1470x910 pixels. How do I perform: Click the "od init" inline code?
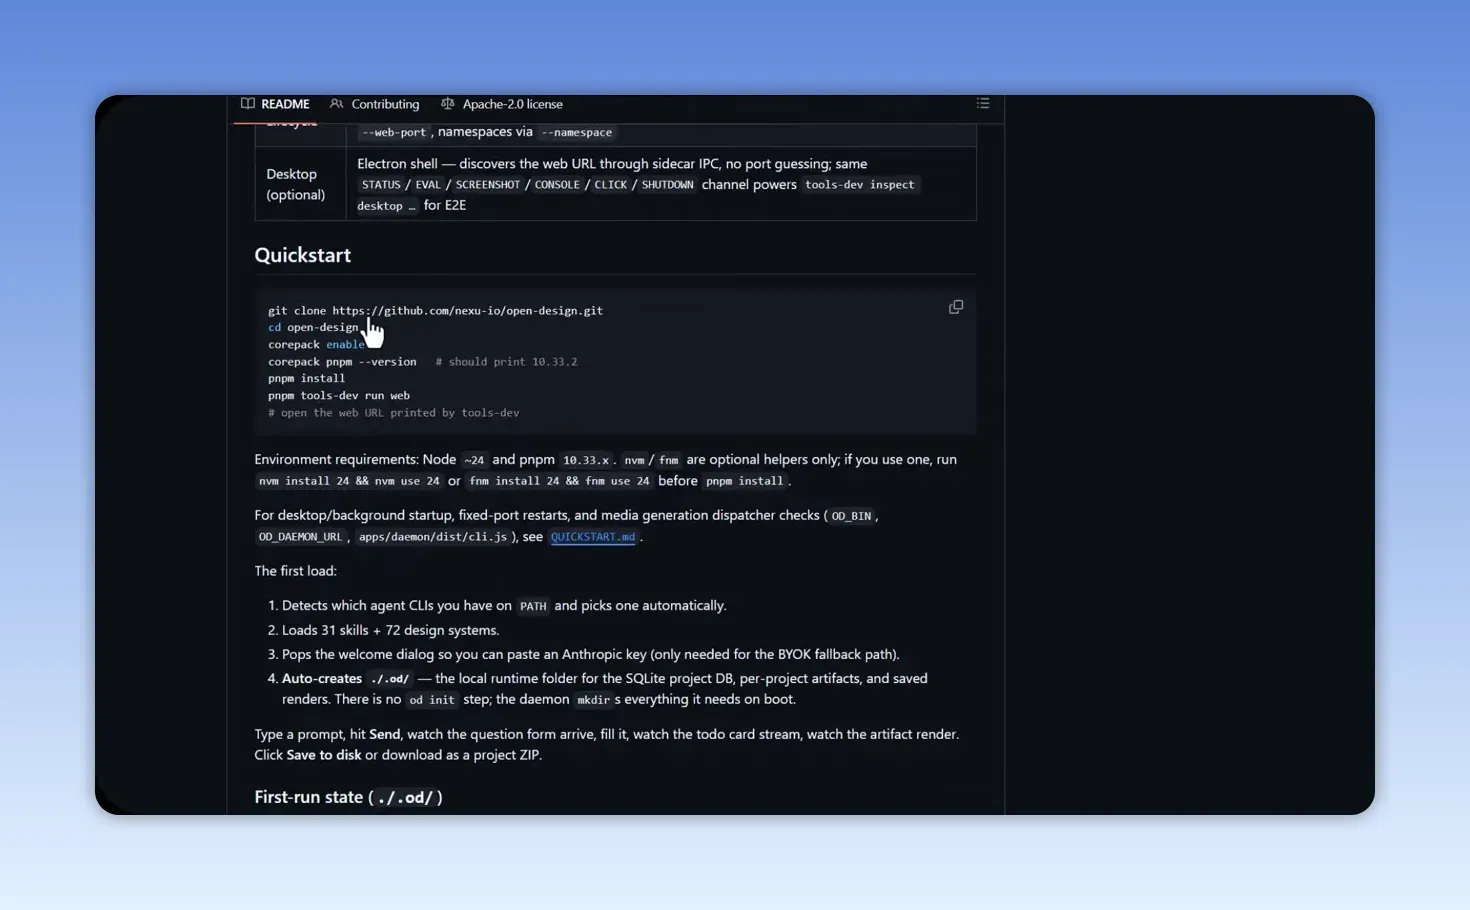(x=432, y=700)
